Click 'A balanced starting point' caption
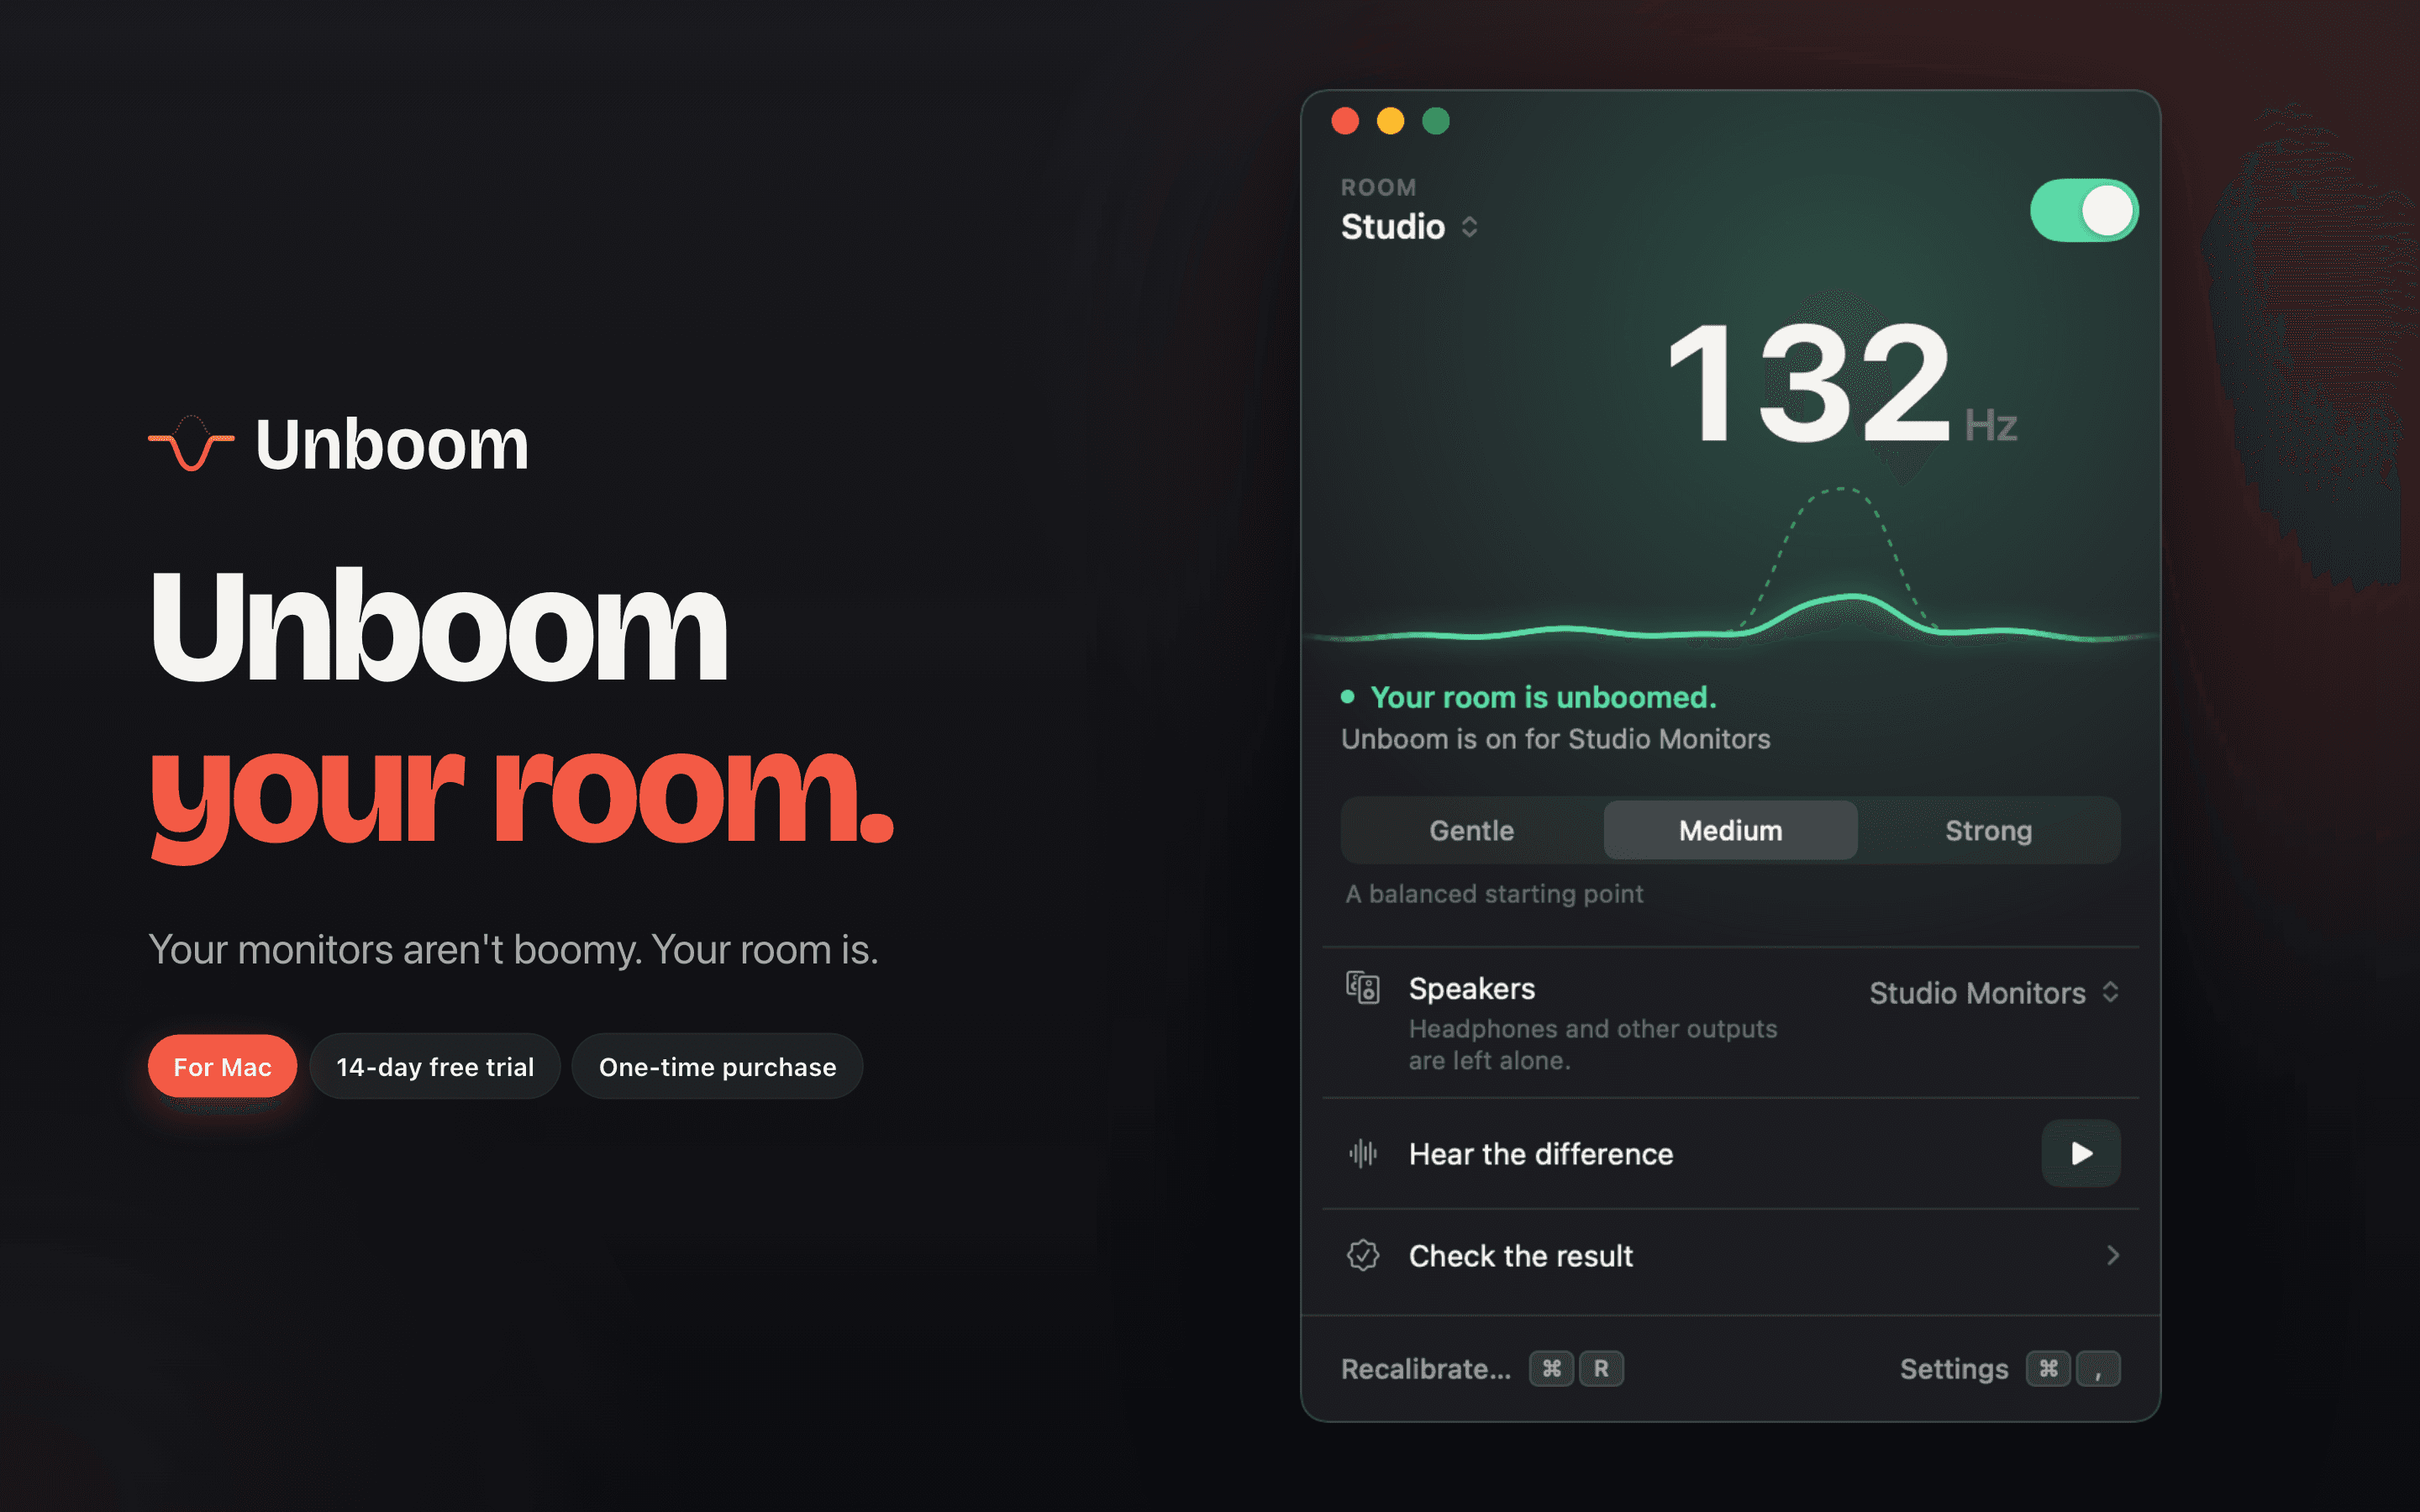2420x1512 pixels. (x=1494, y=894)
